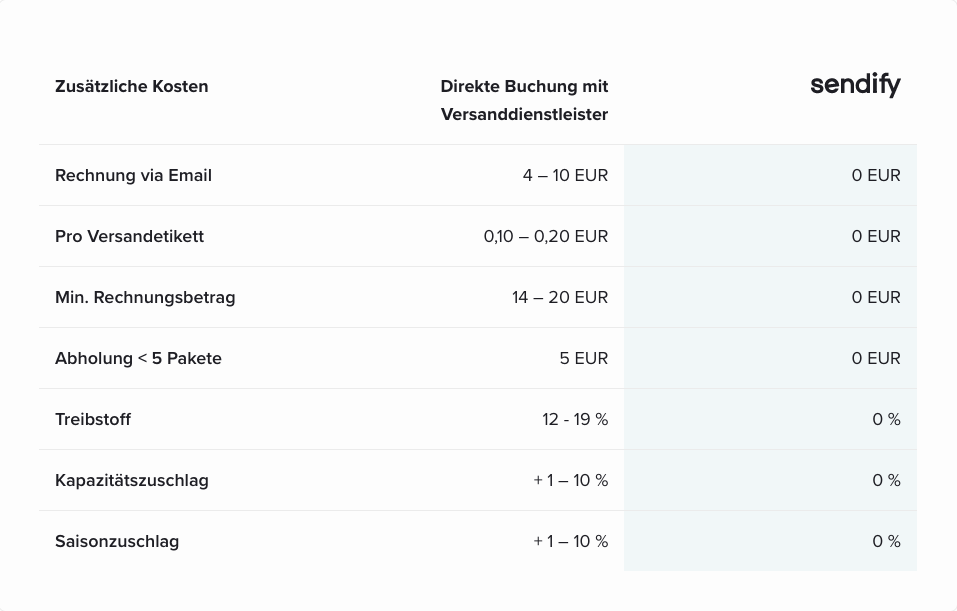
Task: Select the Saisonzuschlag row label
Action: [x=117, y=541]
